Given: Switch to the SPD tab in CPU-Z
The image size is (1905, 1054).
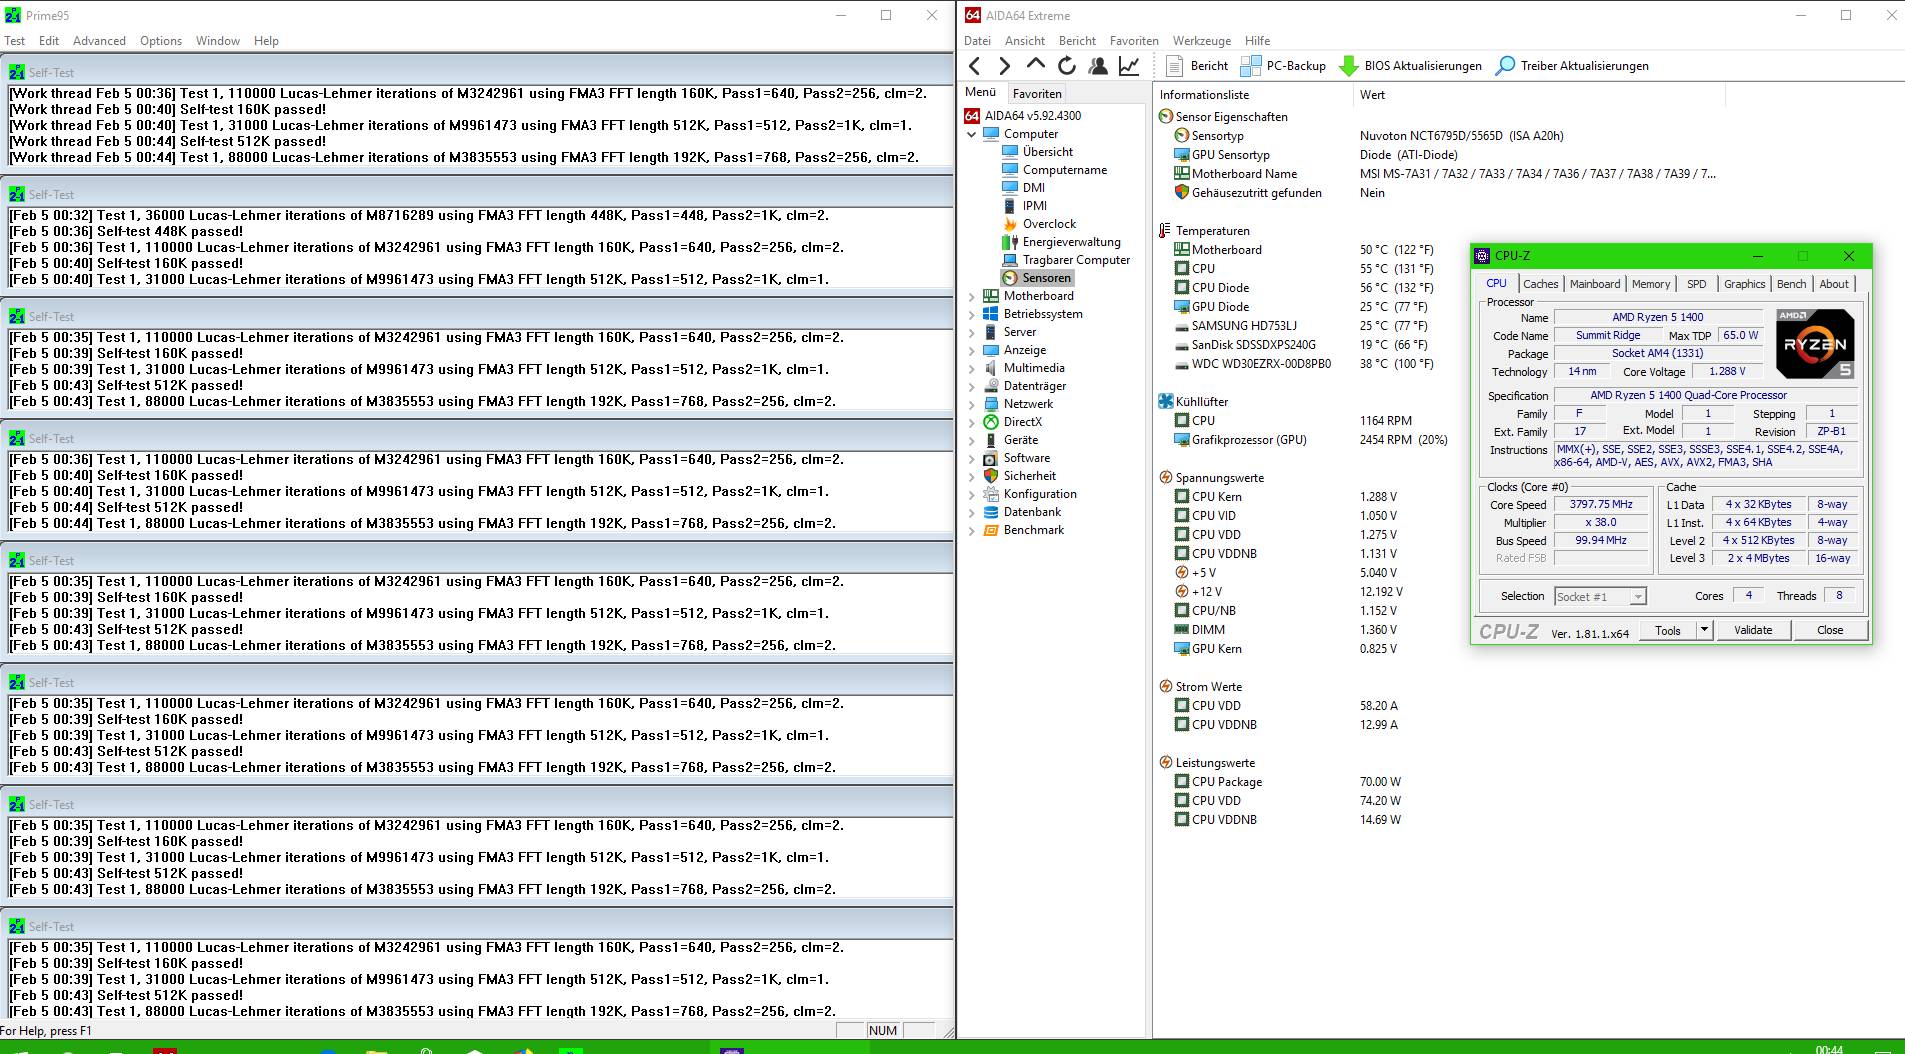Looking at the screenshot, I should pos(1697,284).
